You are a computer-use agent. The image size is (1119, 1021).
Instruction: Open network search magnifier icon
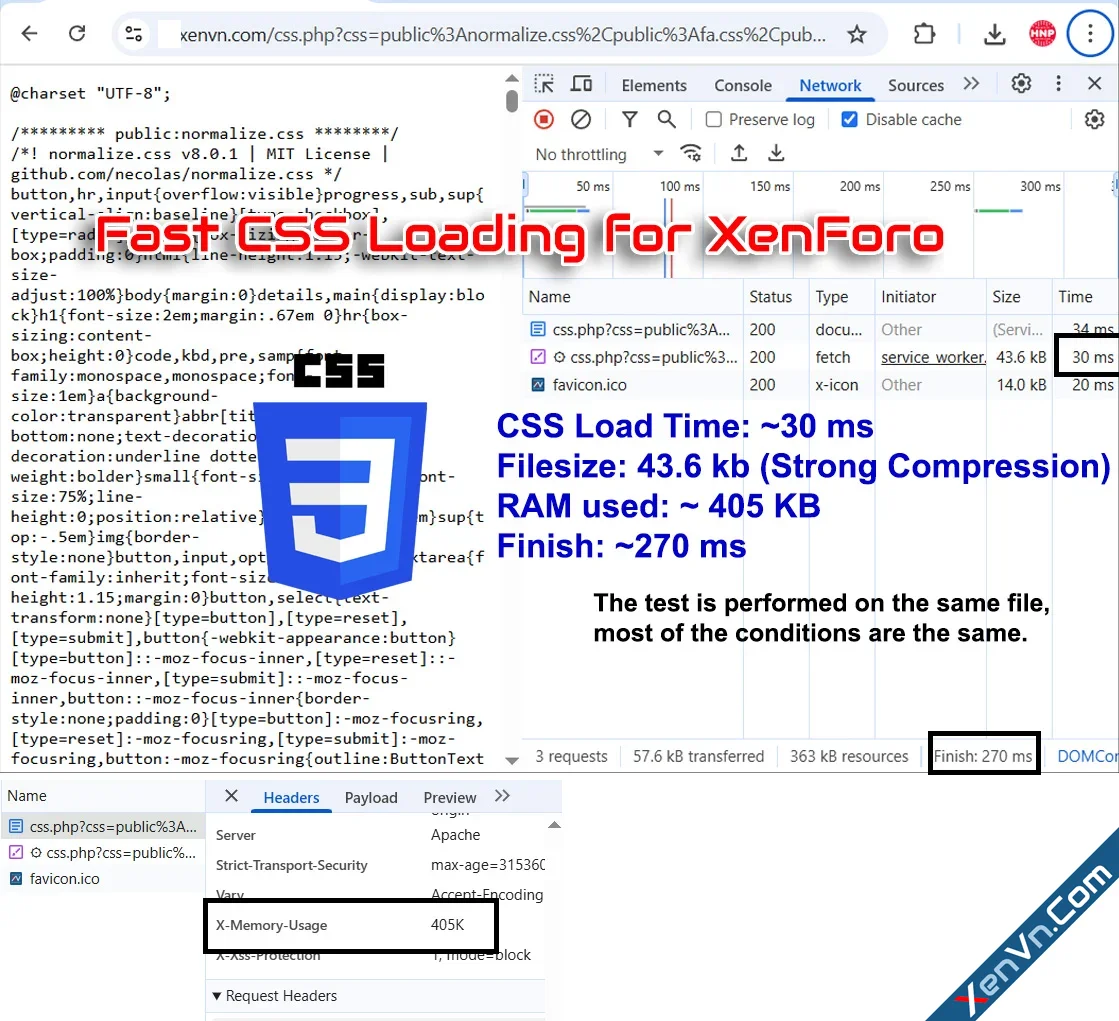667,119
